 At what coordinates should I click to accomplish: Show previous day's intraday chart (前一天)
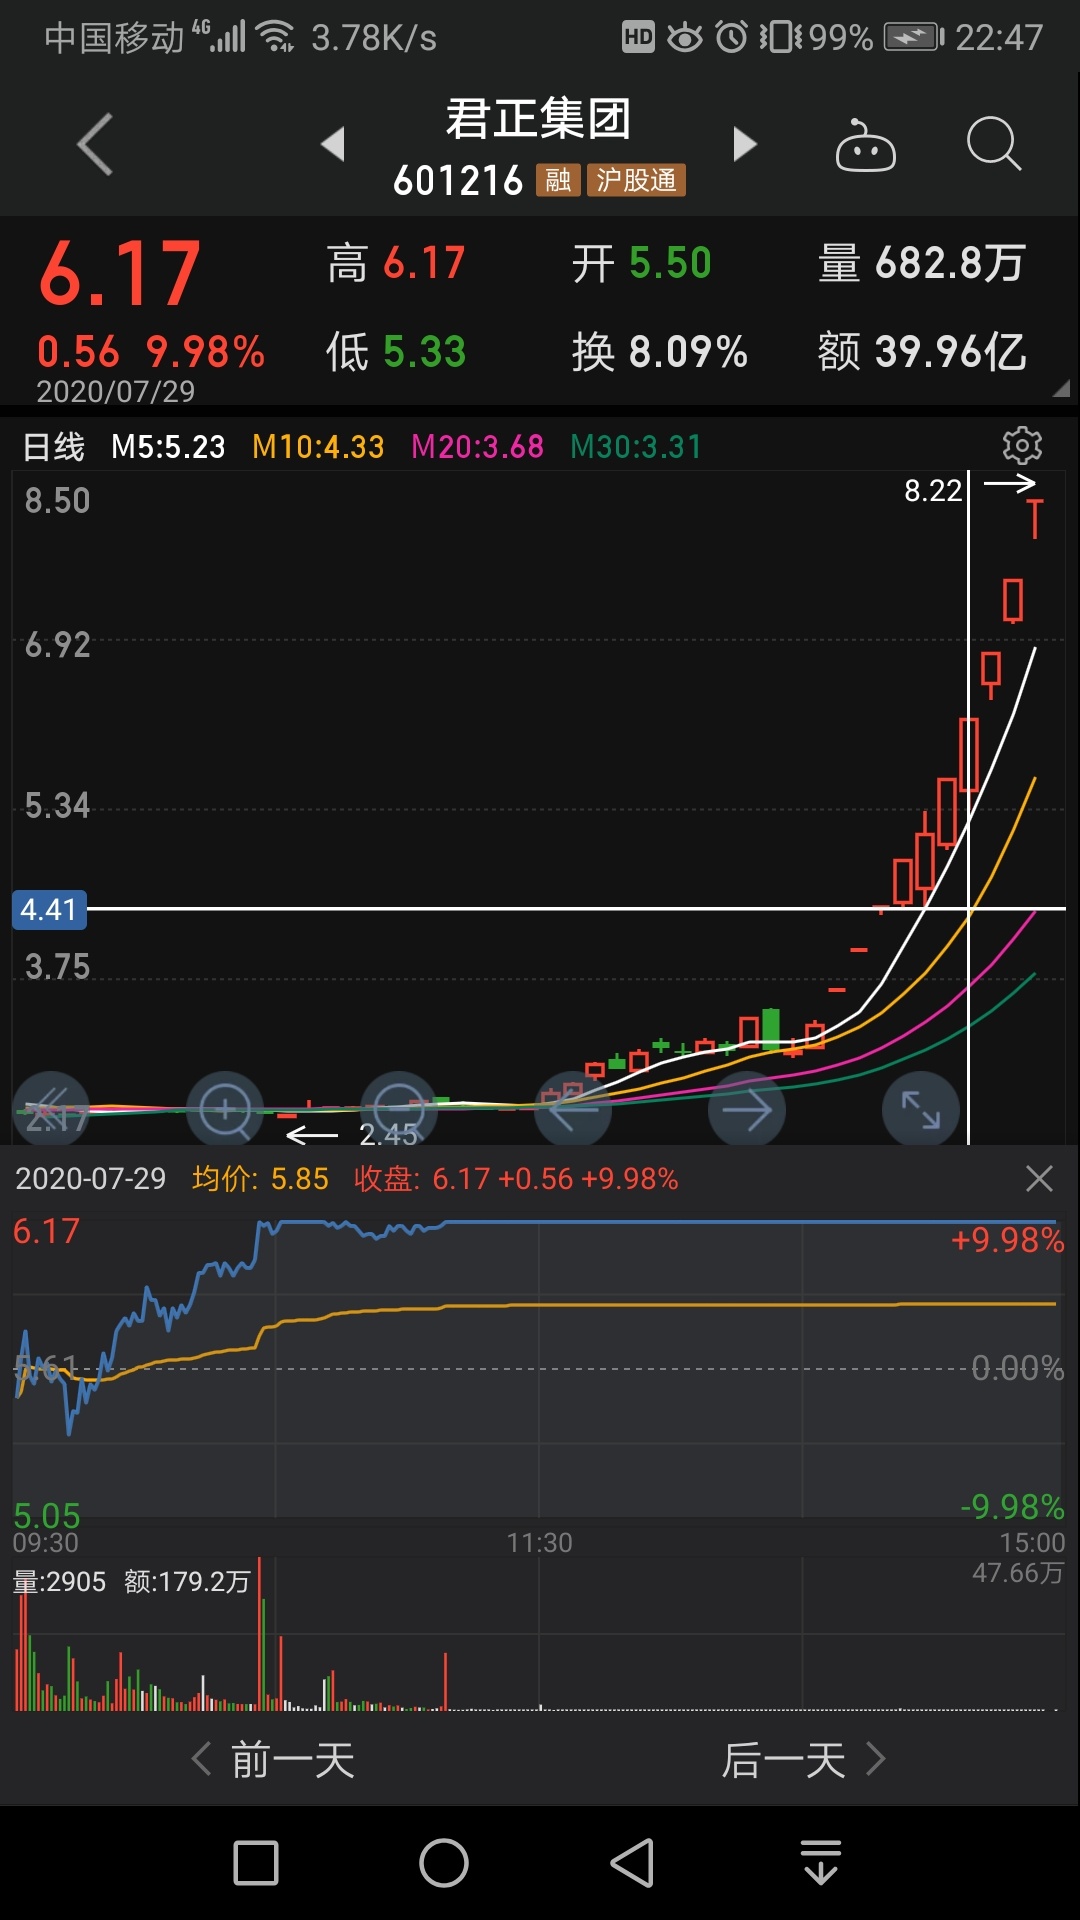pos(273,1760)
